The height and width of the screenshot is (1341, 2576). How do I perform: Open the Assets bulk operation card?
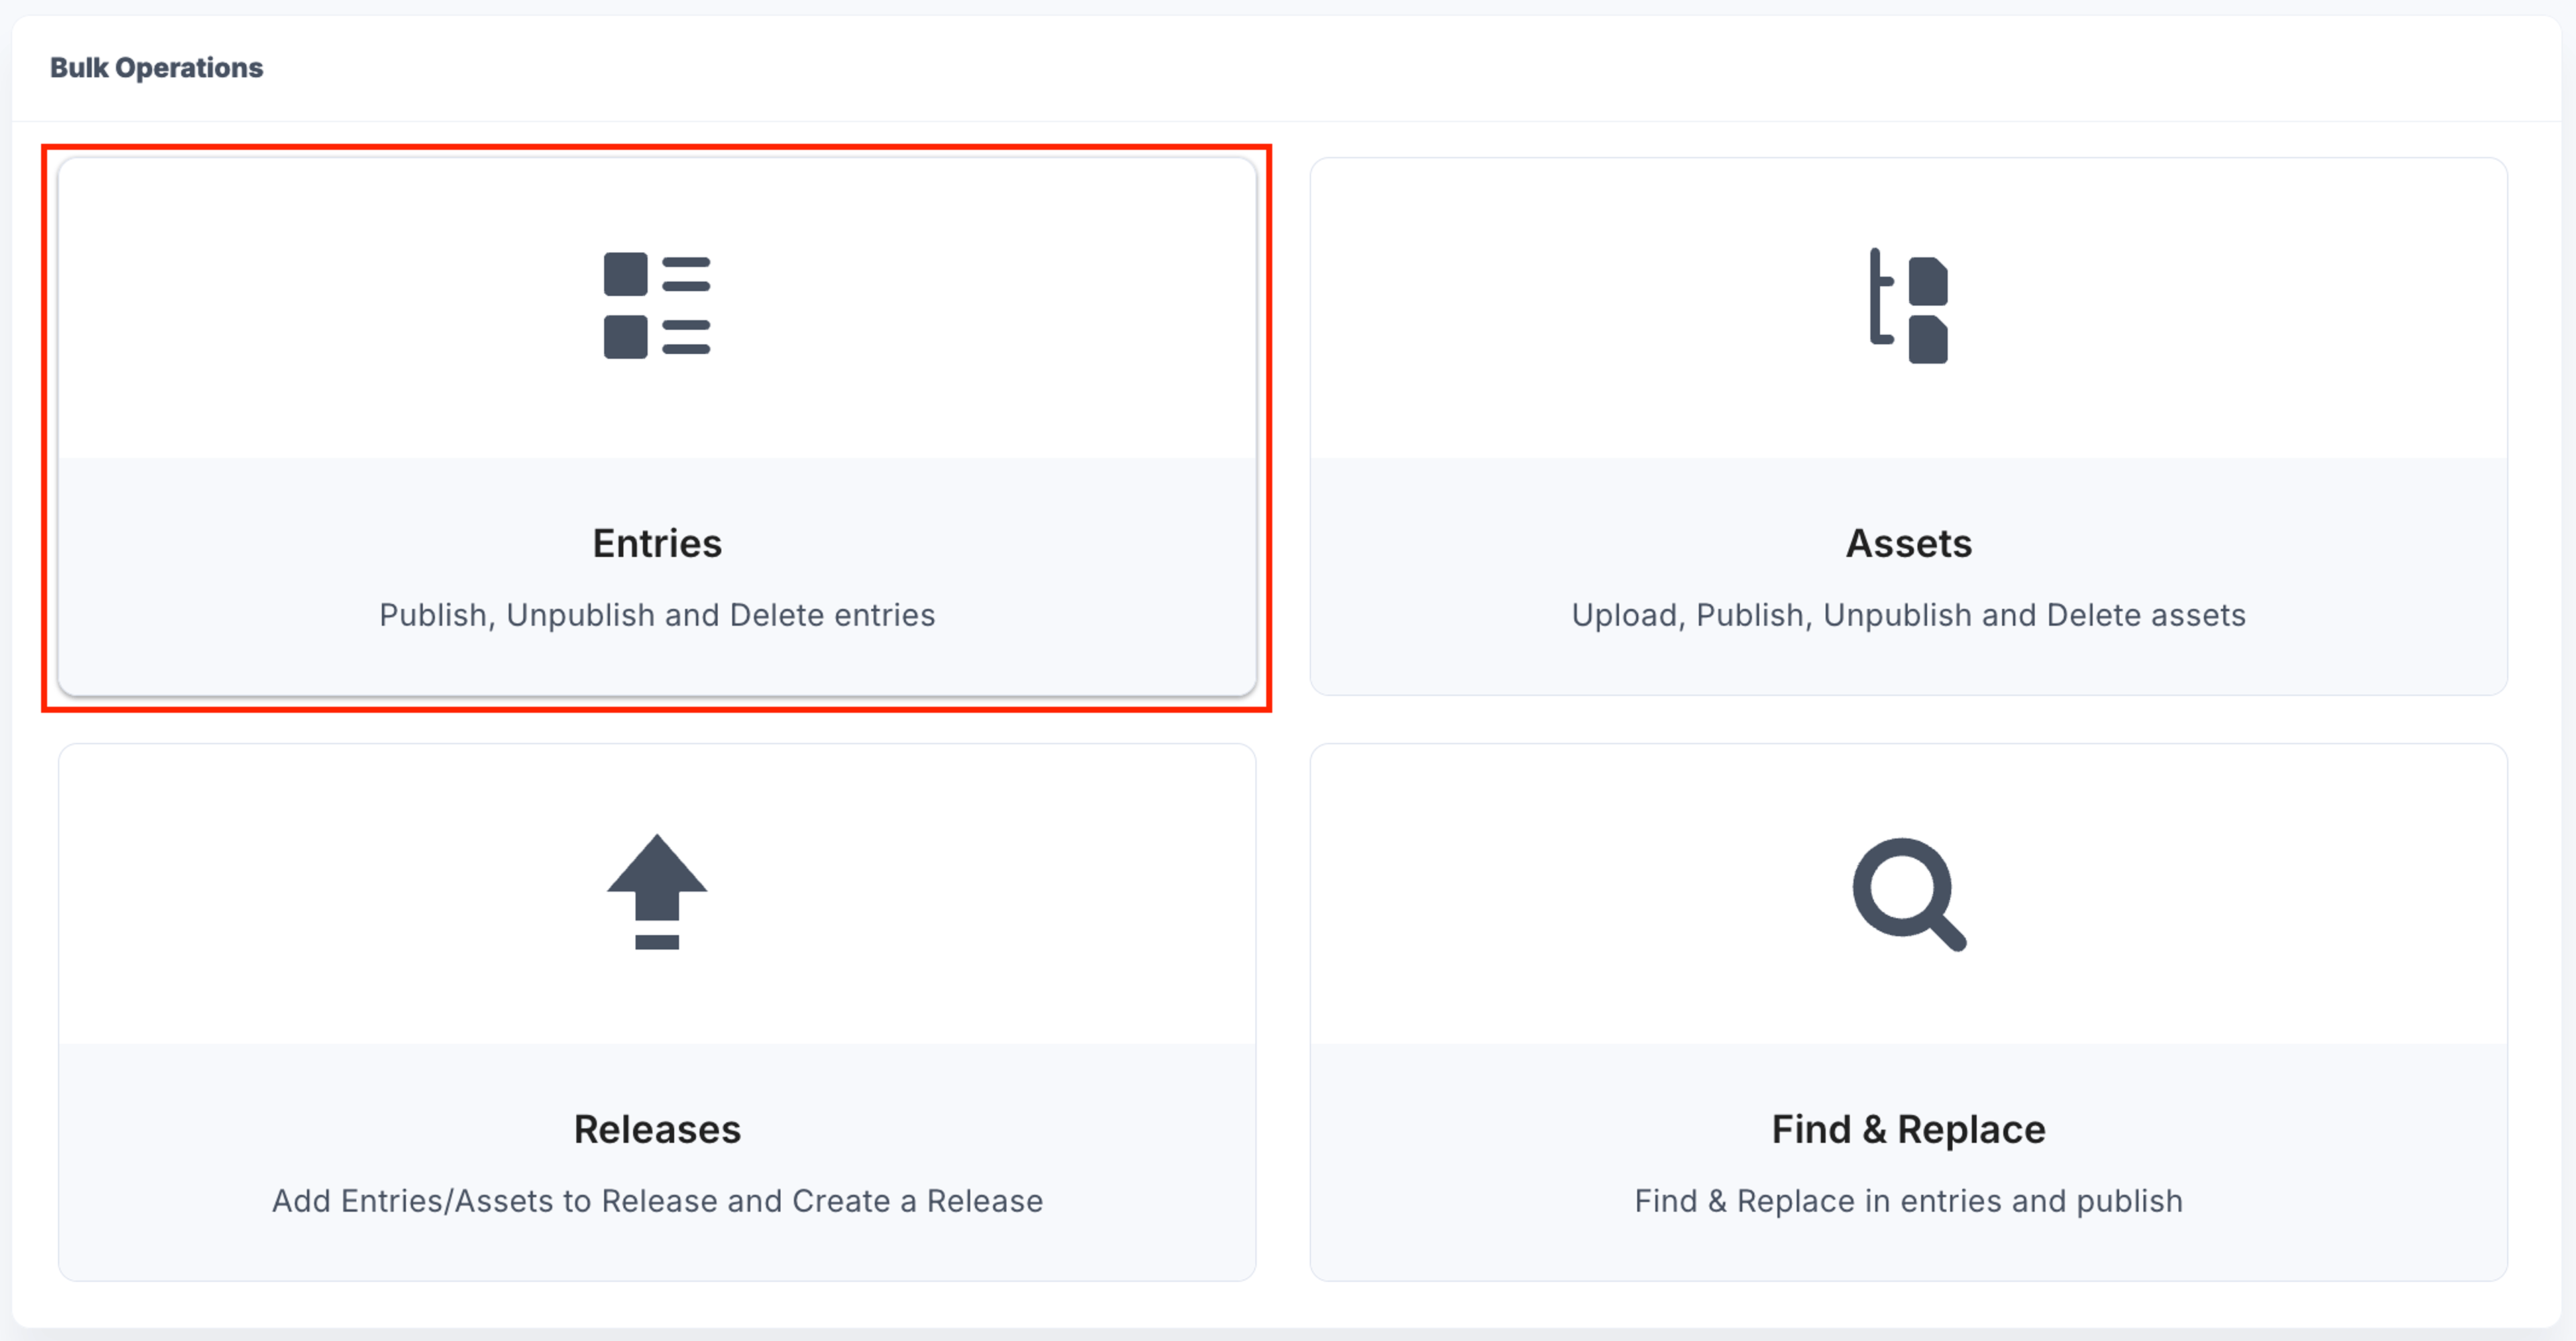[x=1909, y=426]
